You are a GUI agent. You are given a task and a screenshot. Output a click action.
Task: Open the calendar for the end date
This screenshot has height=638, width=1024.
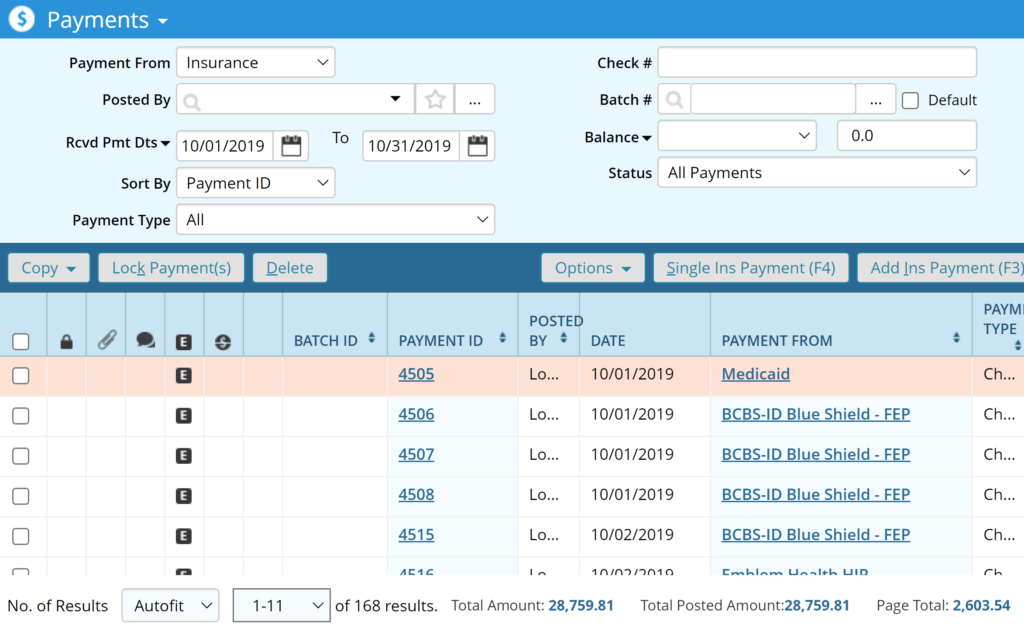click(477, 146)
